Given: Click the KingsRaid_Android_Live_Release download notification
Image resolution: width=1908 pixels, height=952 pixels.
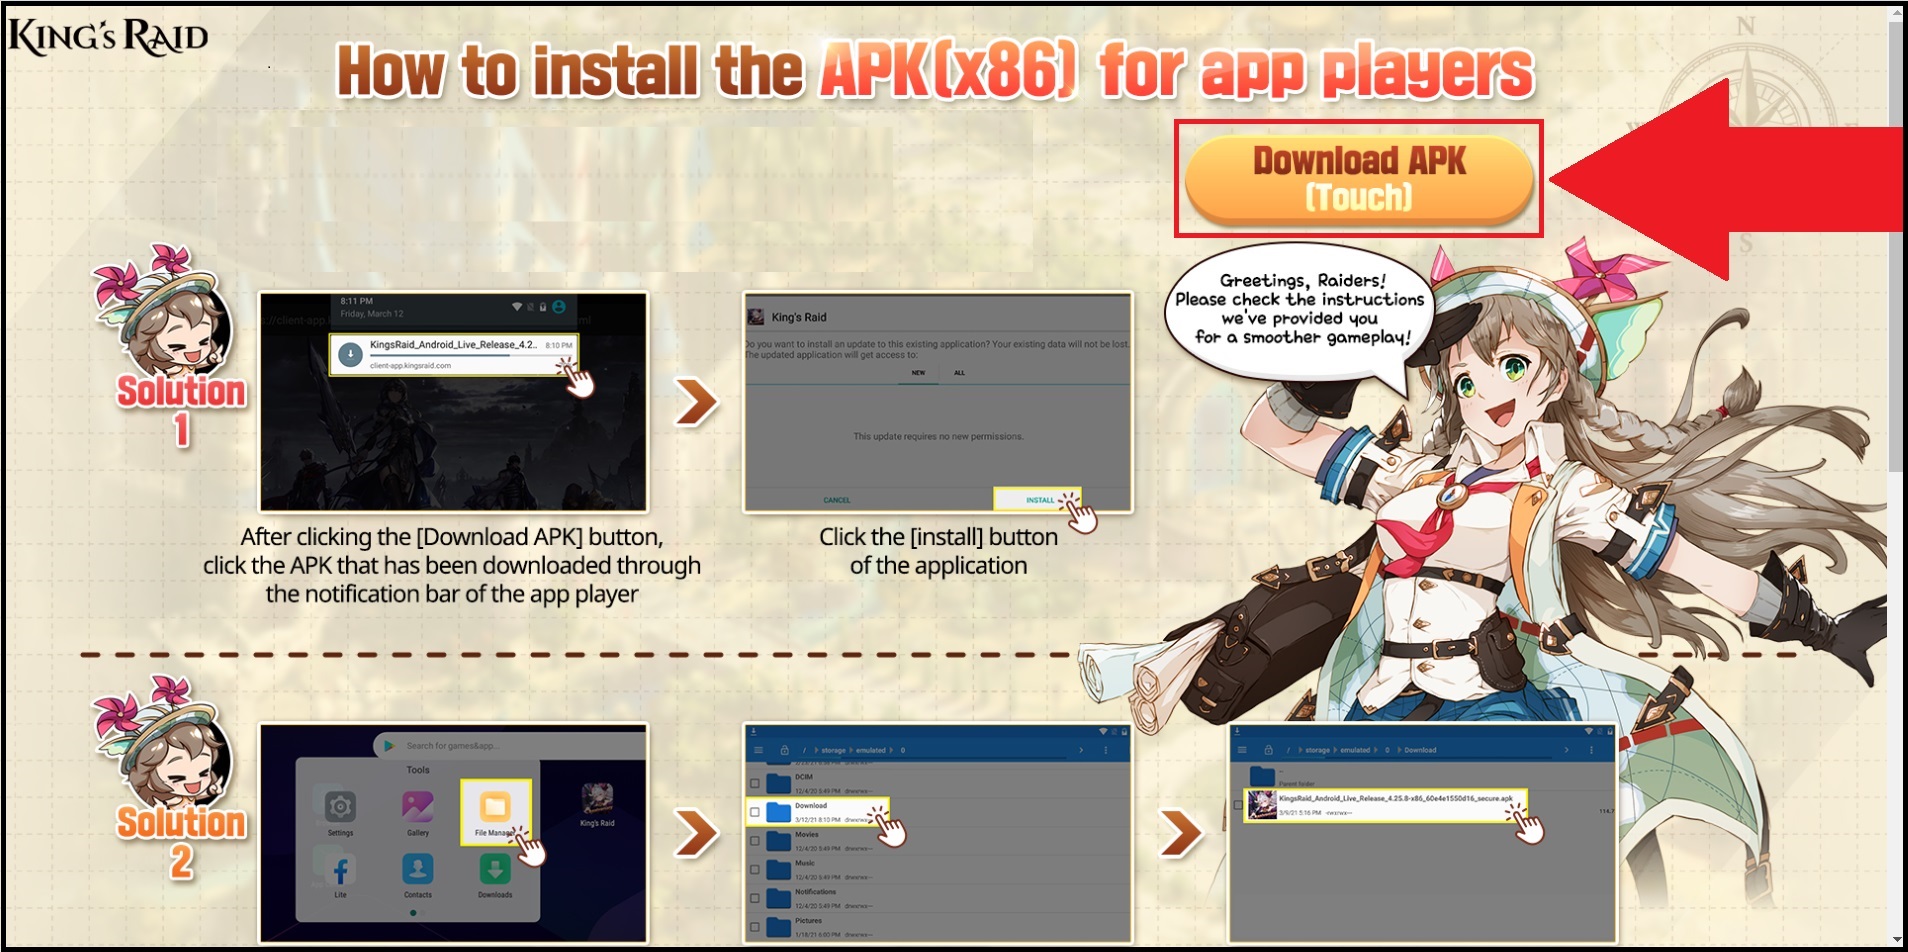Looking at the screenshot, I should pyautogui.click(x=454, y=354).
